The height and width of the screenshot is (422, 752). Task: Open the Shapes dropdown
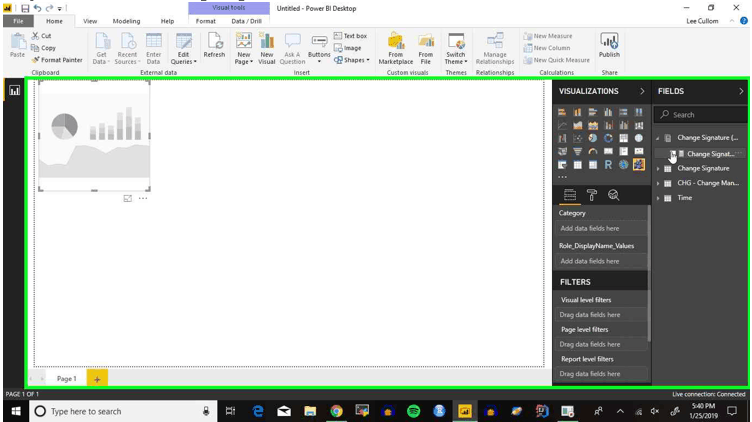point(352,60)
